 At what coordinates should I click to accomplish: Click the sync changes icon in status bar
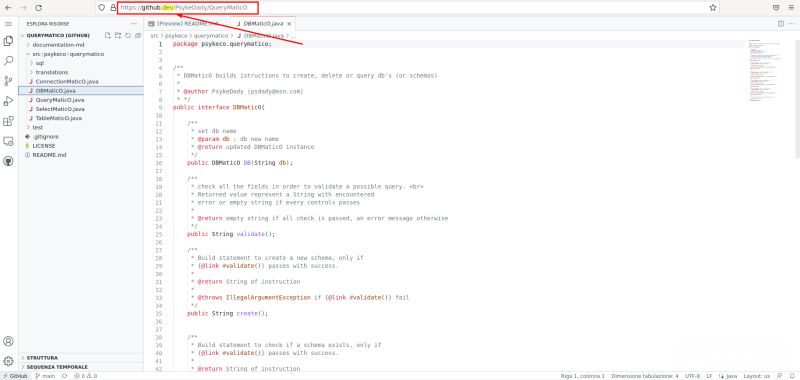(64, 376)
